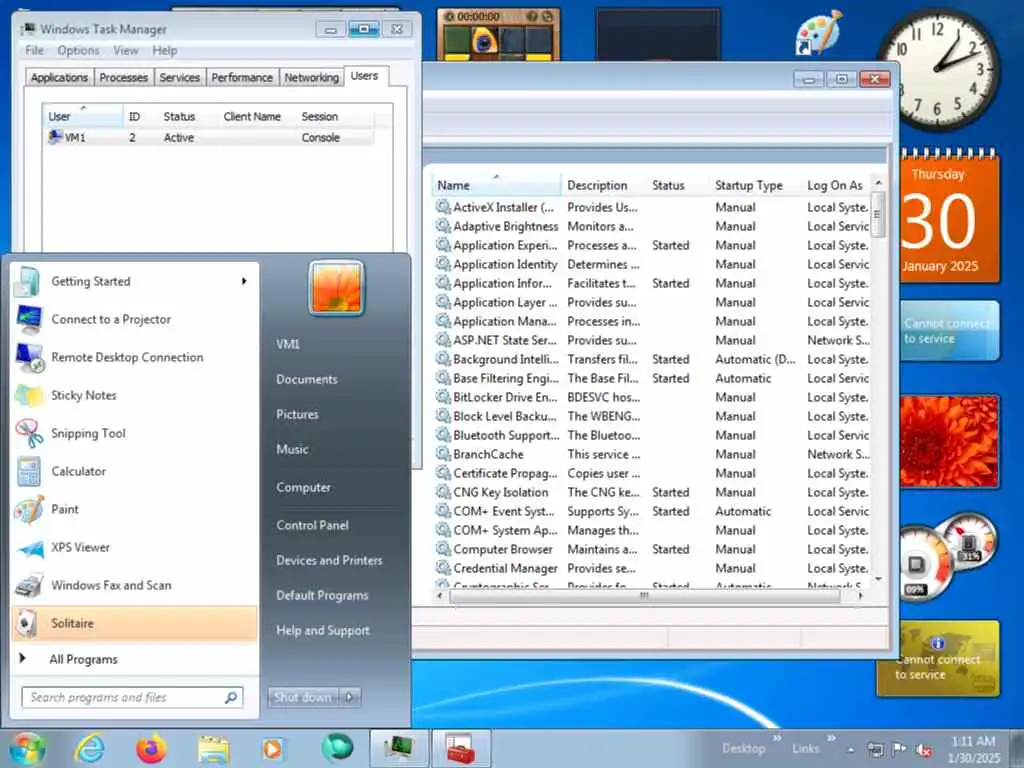Click the Search programs and files box
Image resolution: width=1024 pixels, height=768 pixels.
(133, 697)
